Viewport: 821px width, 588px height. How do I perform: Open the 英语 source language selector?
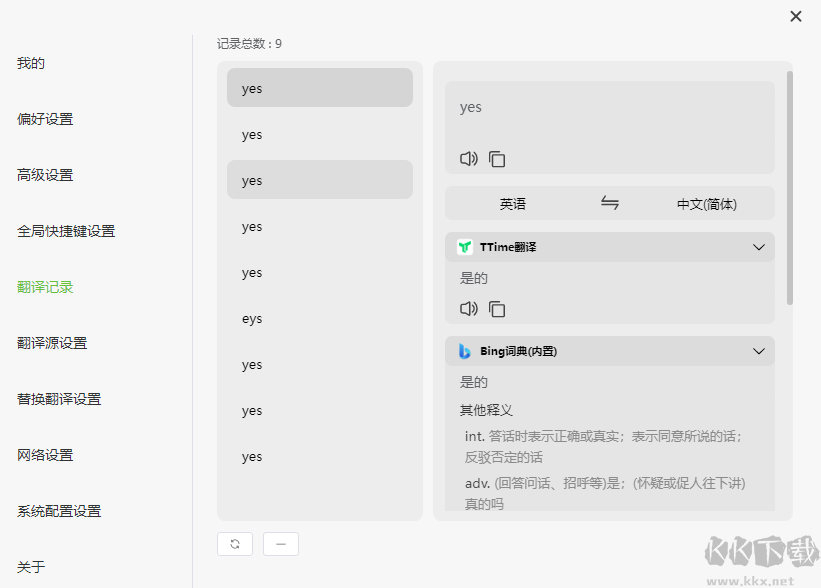tap(513, 204)
